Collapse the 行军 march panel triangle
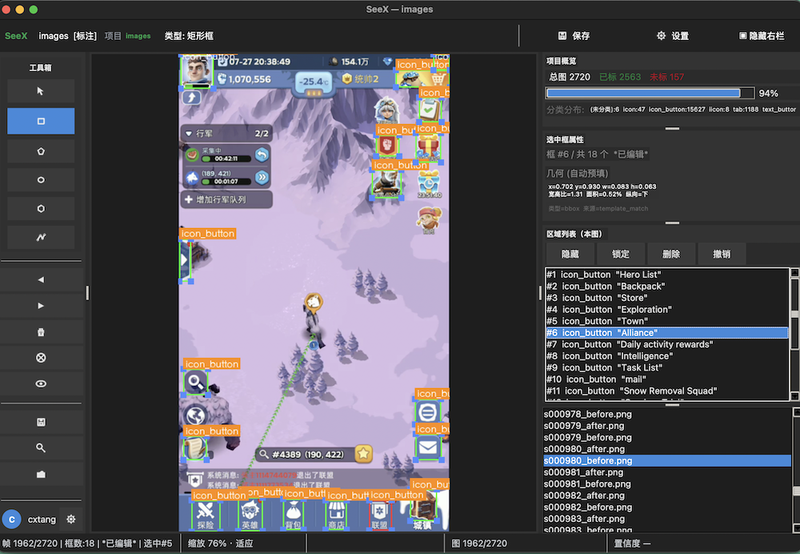The height and width of the screenshot is (554, 800). (189, 134)
